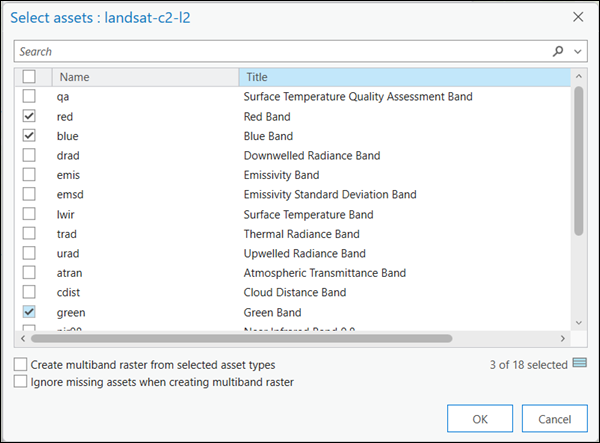The height and width of the screenshot is (443, 600).
Task: Uncheck the blue band checkbox
Action: [29, 136]
